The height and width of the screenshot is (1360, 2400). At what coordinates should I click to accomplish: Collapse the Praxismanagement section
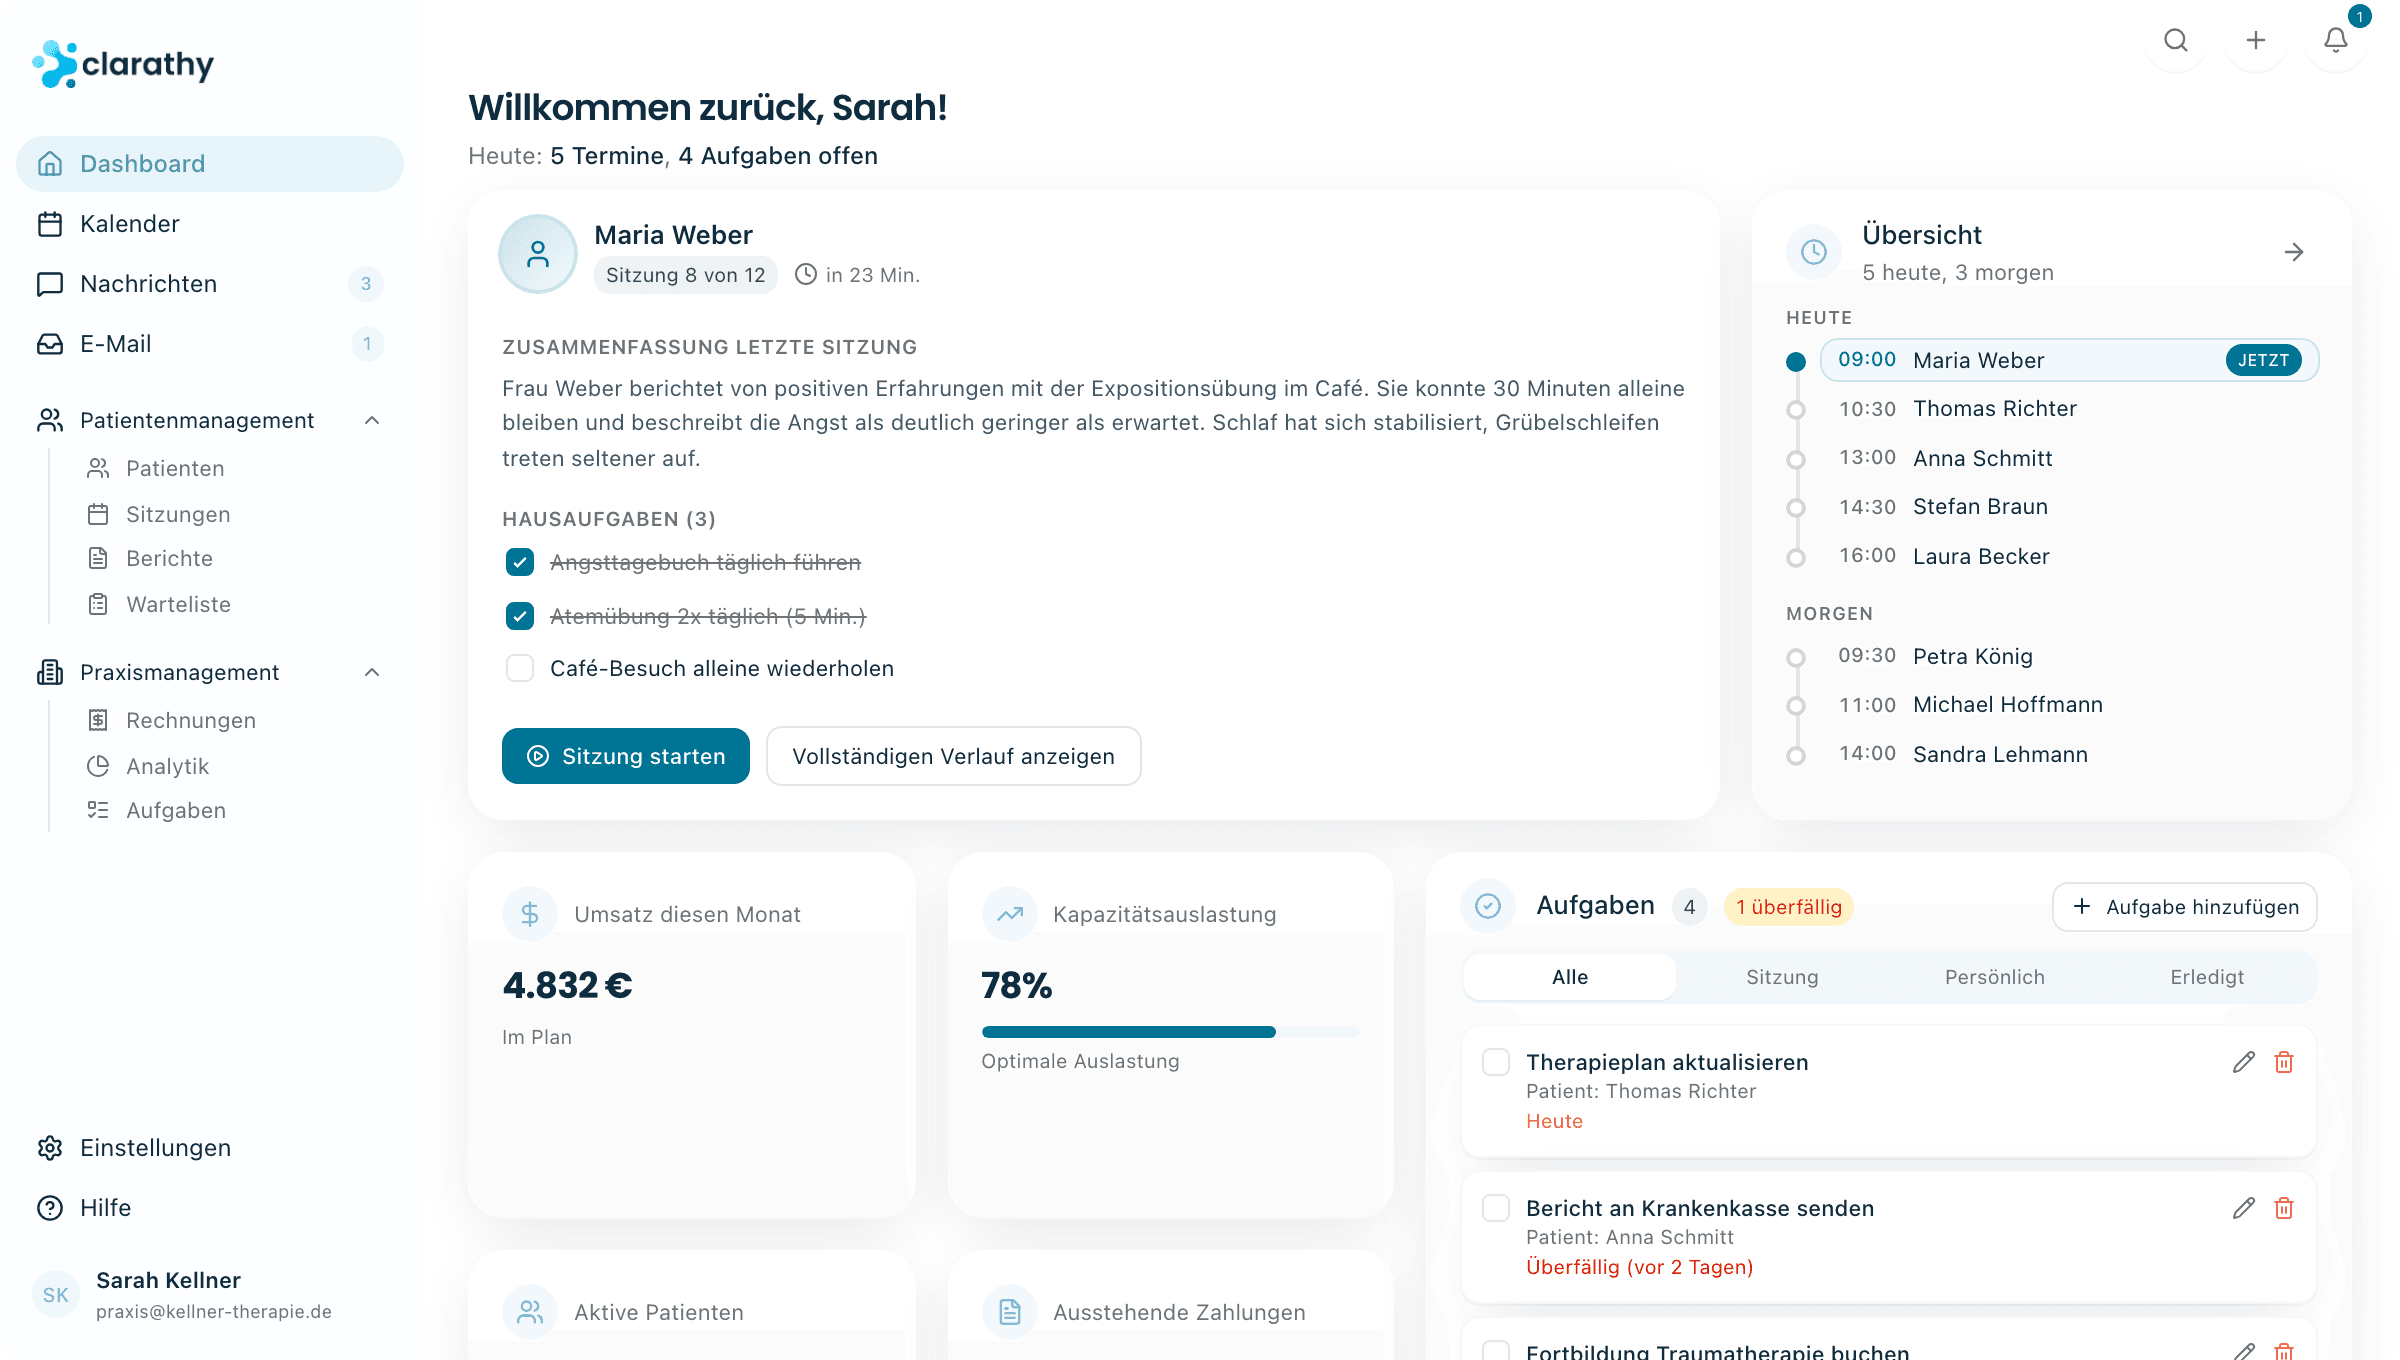coord(372,672)
